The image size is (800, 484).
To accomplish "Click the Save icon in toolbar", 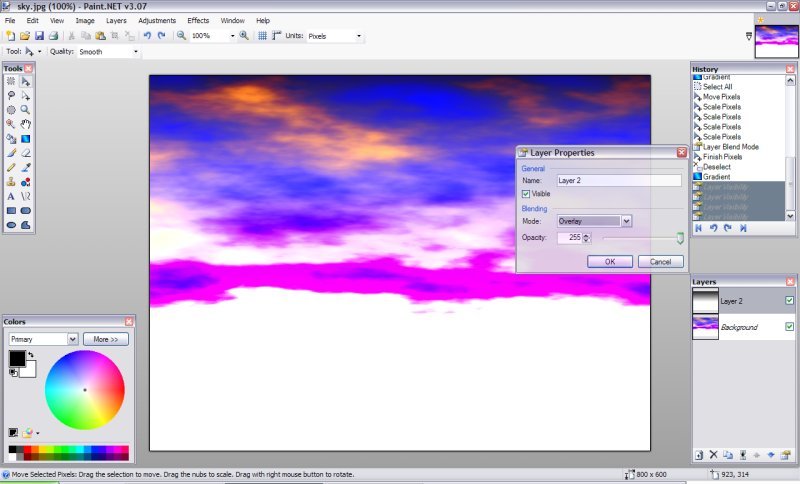I will tap(39, 36).
